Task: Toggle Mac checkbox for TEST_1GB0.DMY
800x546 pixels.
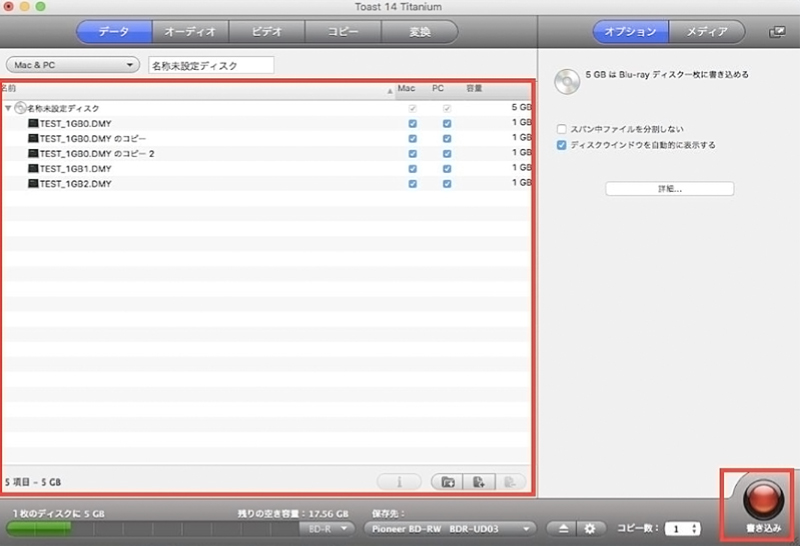Action: pos(412,123)
